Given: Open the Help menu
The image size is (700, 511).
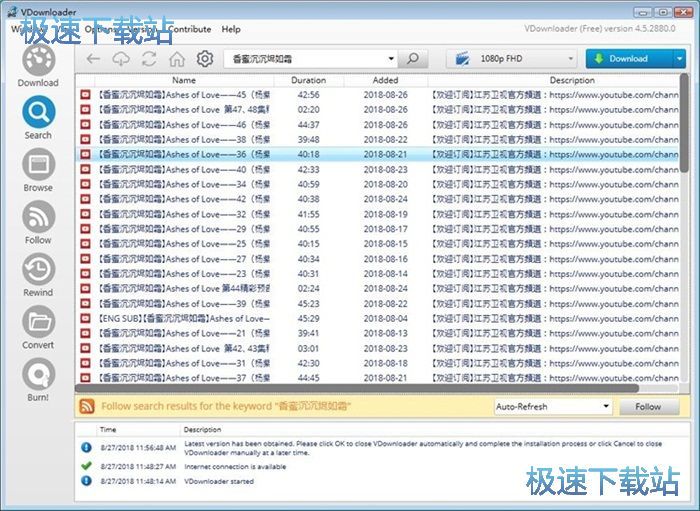Looking at the screenshot, I should click(231, 29).
